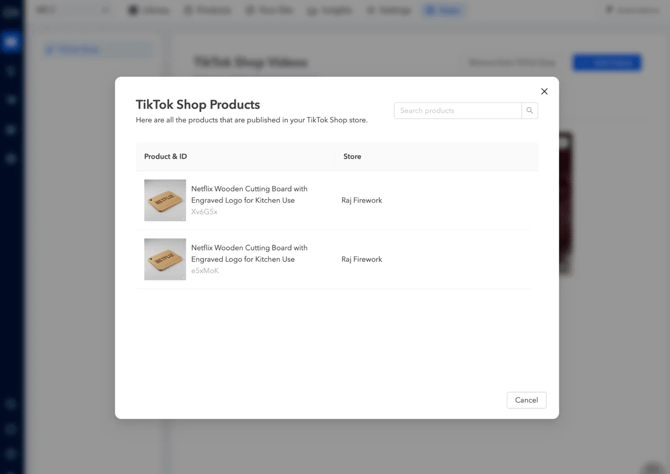Image resolution: width=670 pixels, height=474 pixels.
Task: Switch to the Products tab in top navigation
Action: (x=208, y=10)
